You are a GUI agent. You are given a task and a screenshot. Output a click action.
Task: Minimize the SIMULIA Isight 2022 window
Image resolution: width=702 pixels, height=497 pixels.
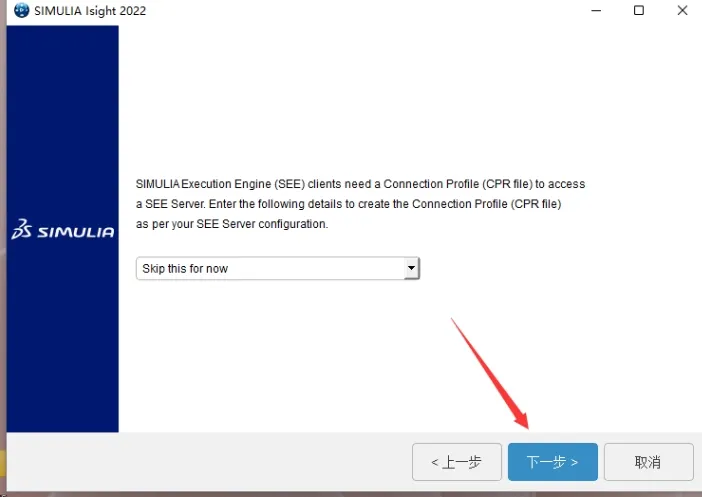coord(596,10)
